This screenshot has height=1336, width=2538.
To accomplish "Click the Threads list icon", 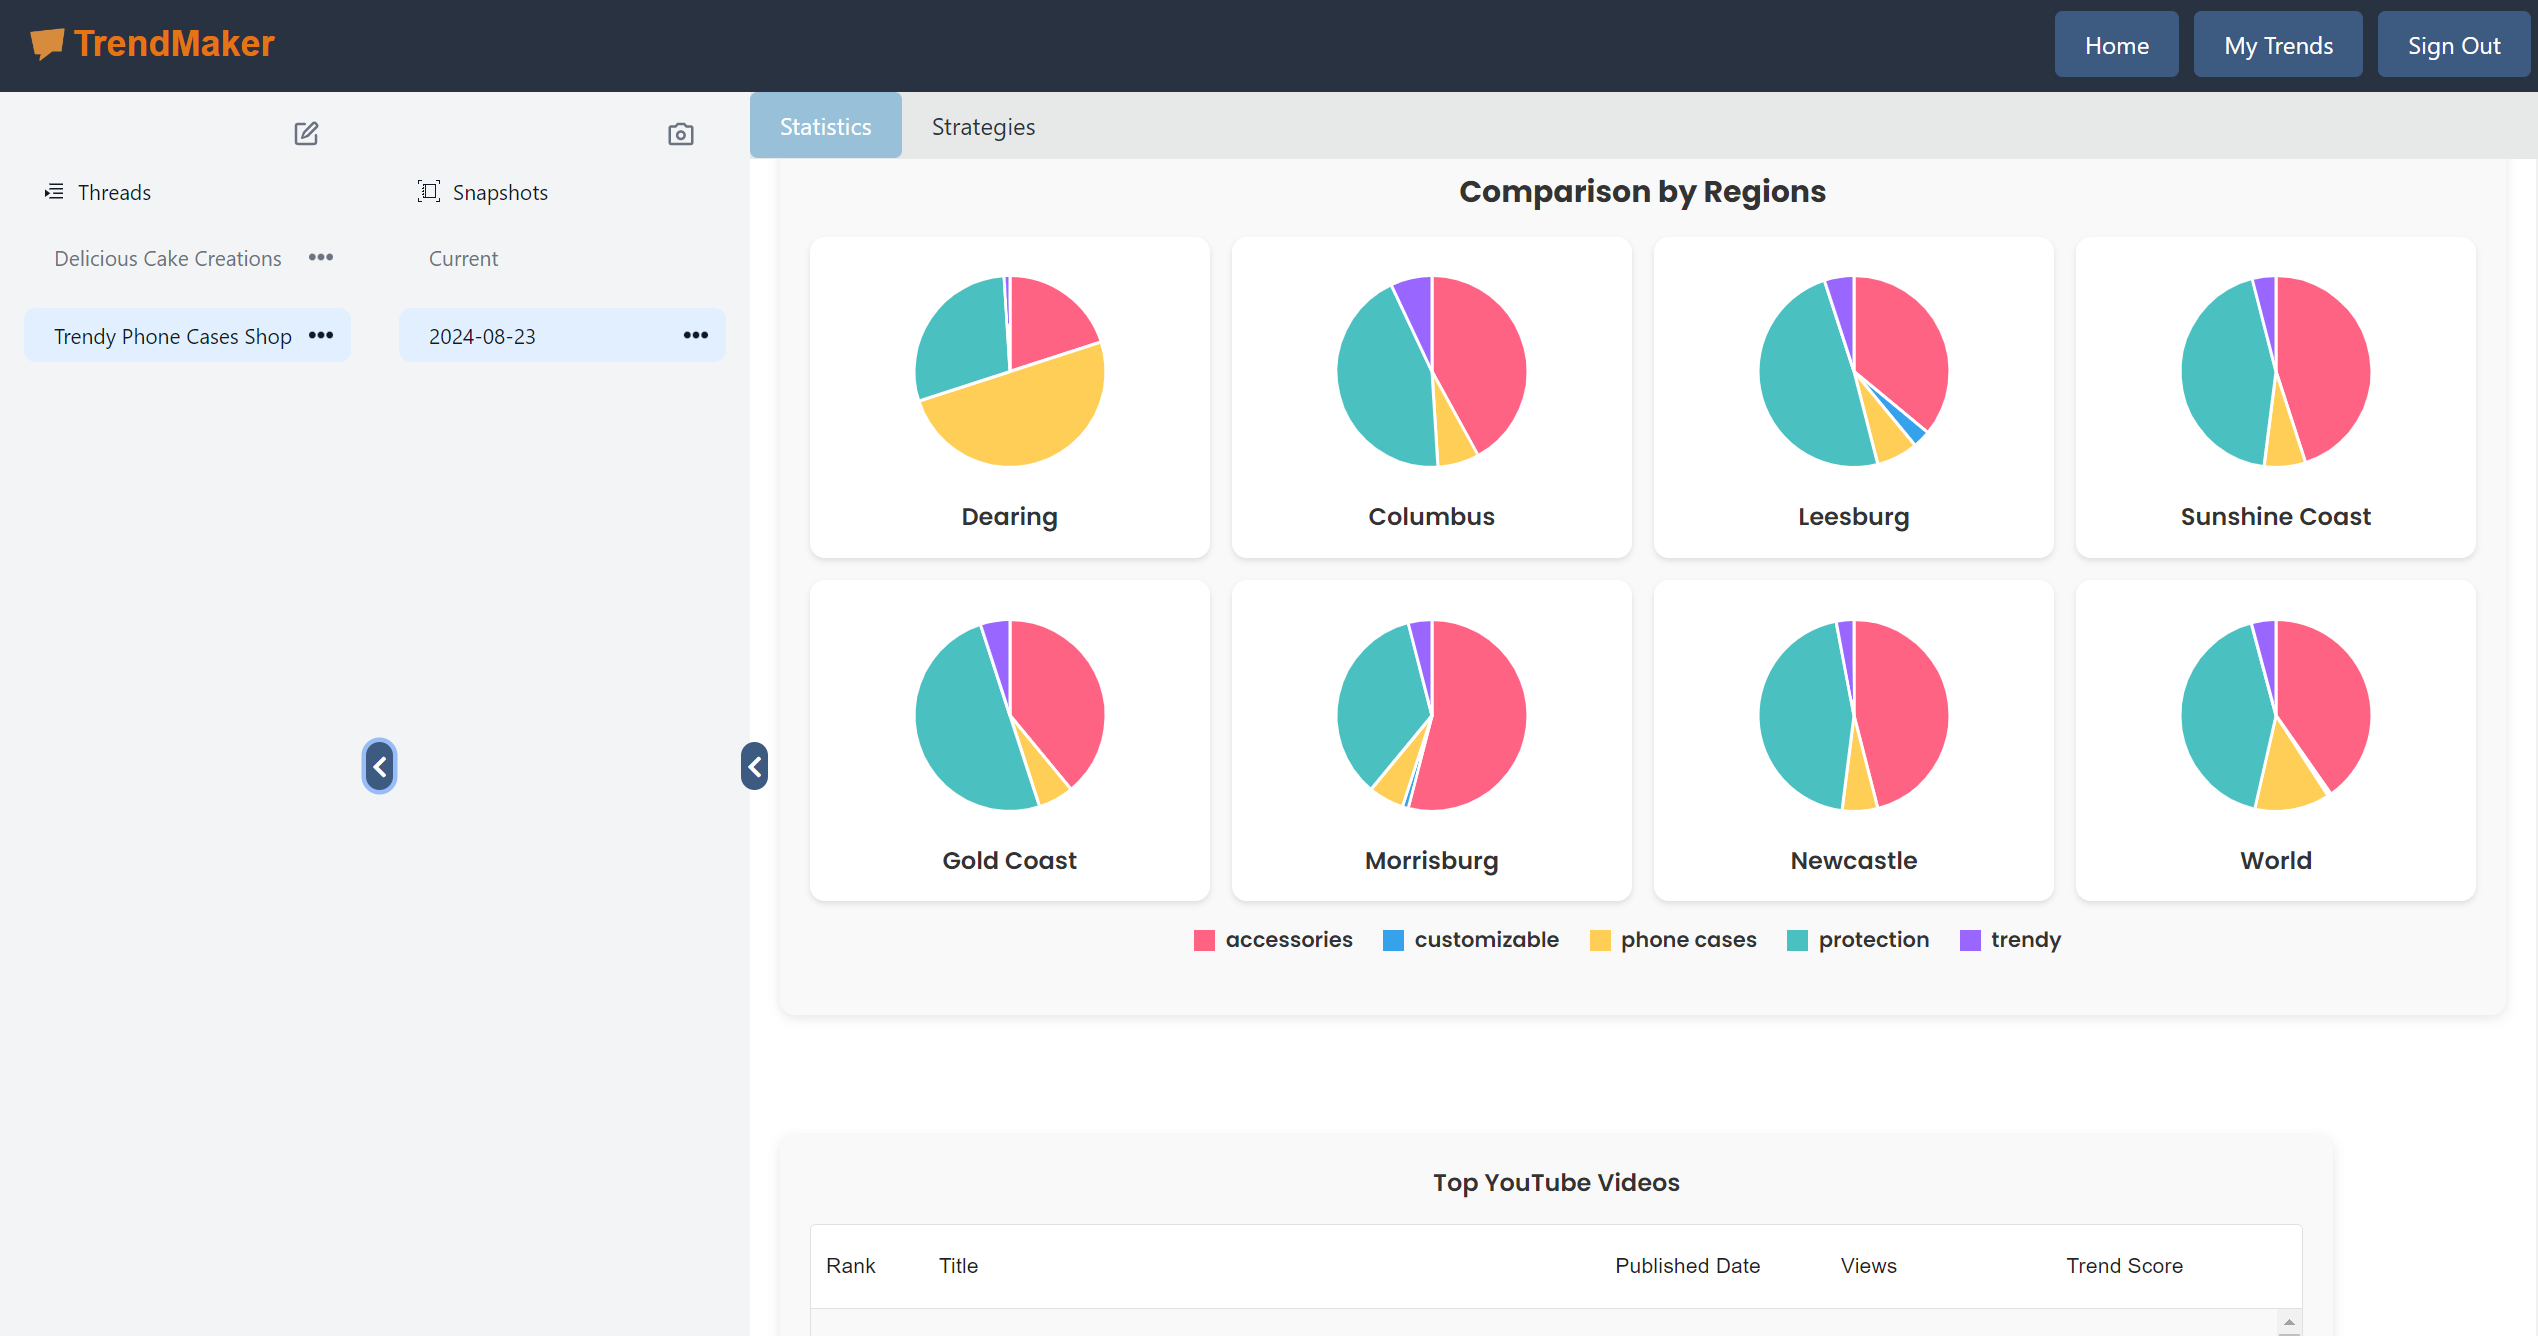I will coord(54,191).
